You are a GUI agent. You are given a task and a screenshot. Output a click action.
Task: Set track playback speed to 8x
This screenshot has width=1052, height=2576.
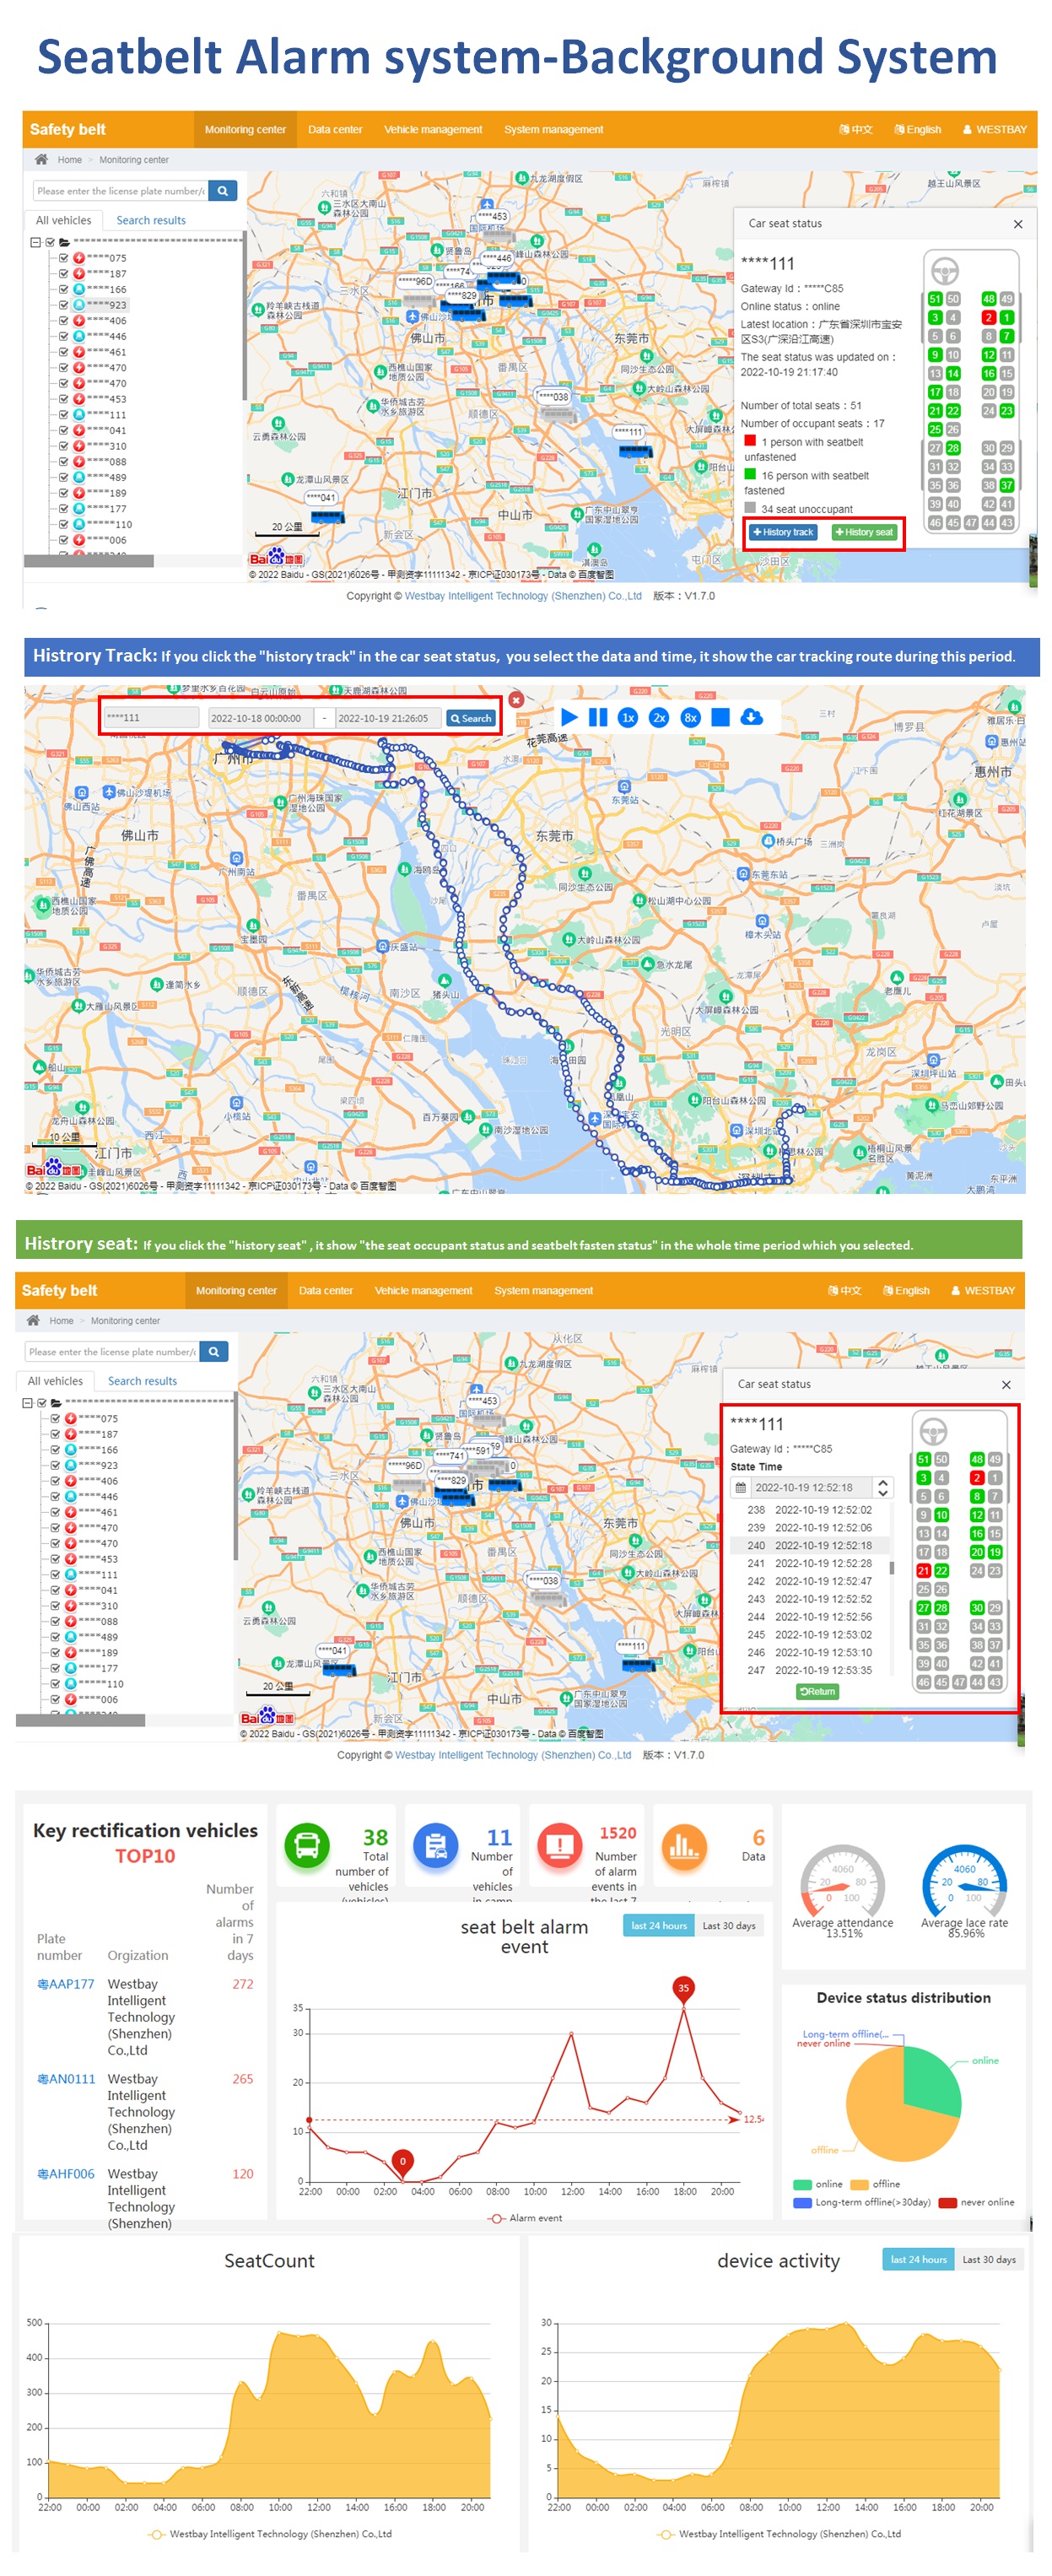pyautogui.click(x=690, y=717)
